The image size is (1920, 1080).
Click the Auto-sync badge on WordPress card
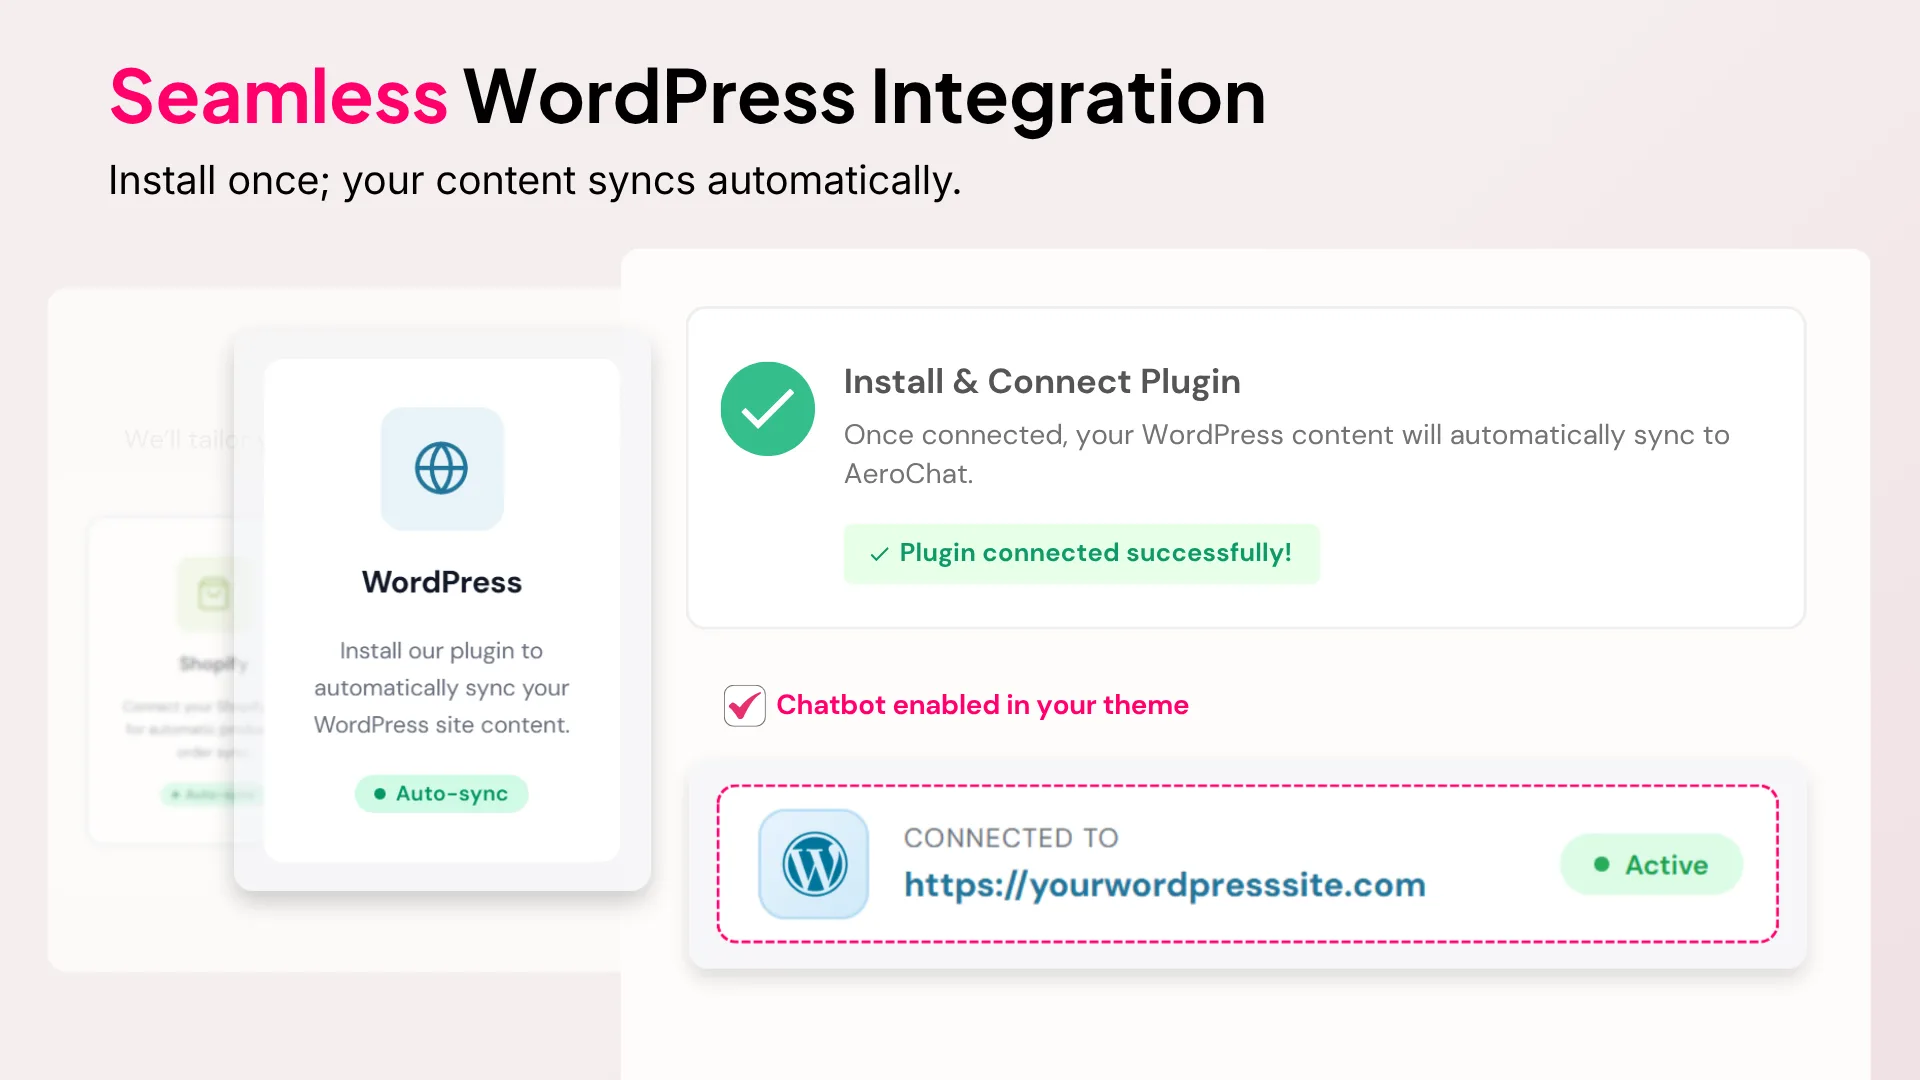(442, 794)
